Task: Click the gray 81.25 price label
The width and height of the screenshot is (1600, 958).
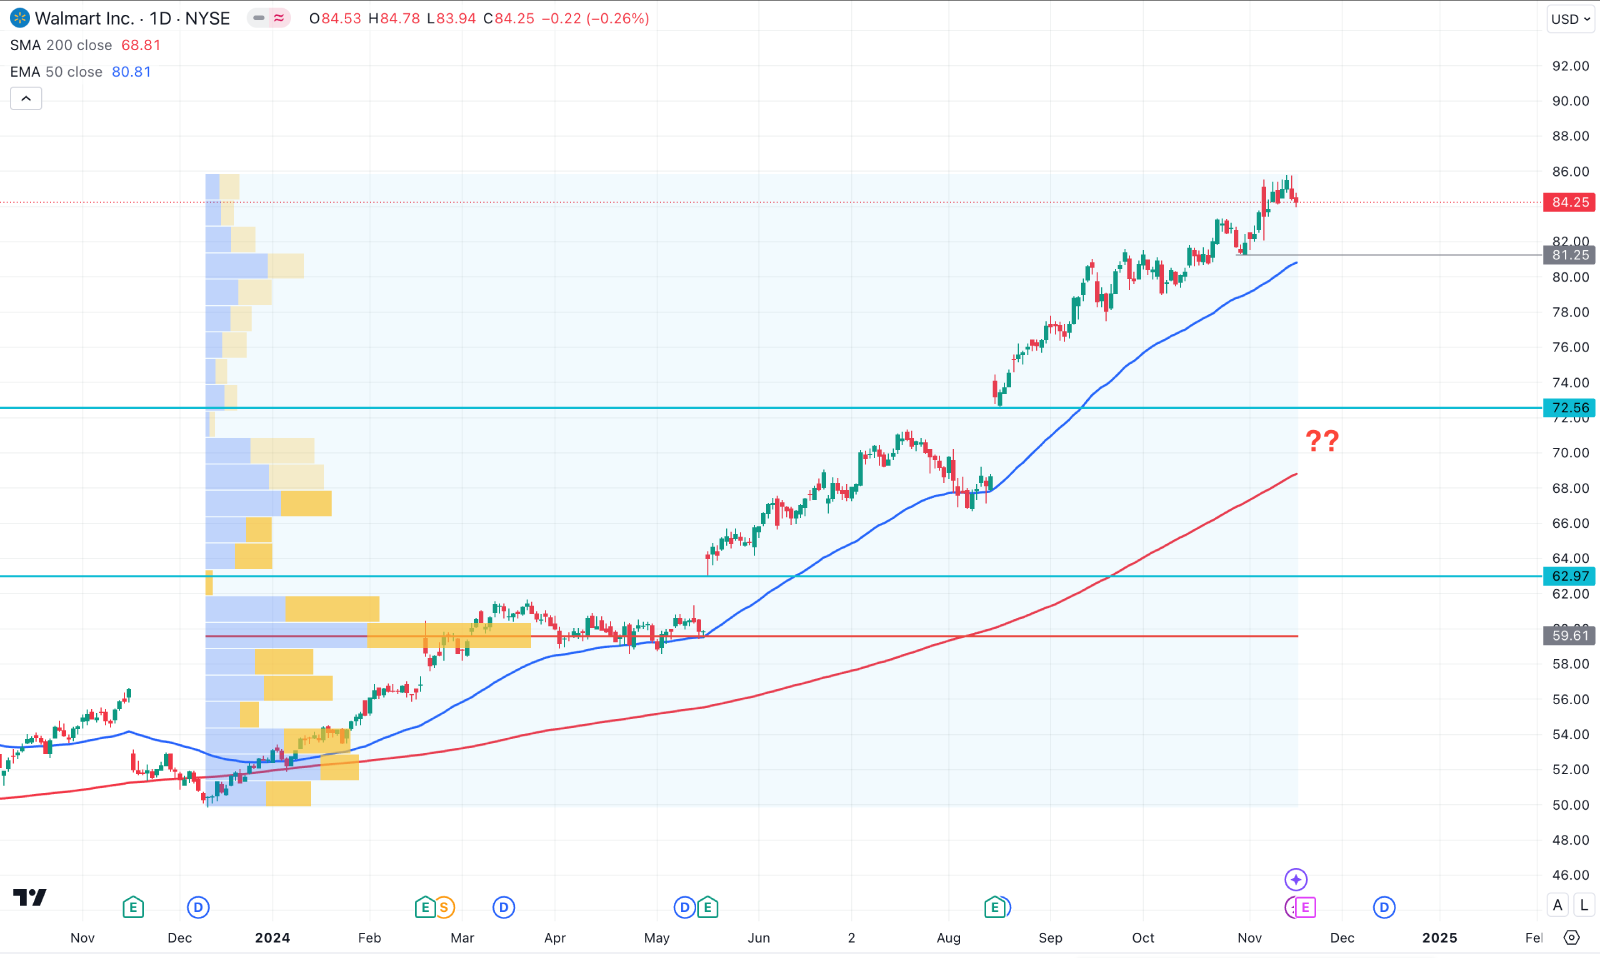Action: pos(1570,255)
